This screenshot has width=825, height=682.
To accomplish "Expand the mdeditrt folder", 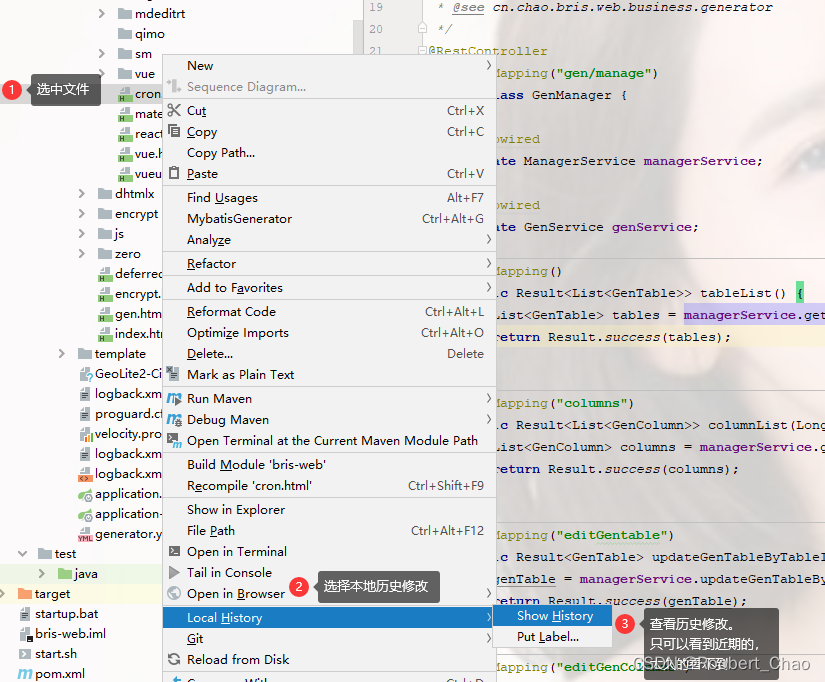I will [x=102, y=14].
